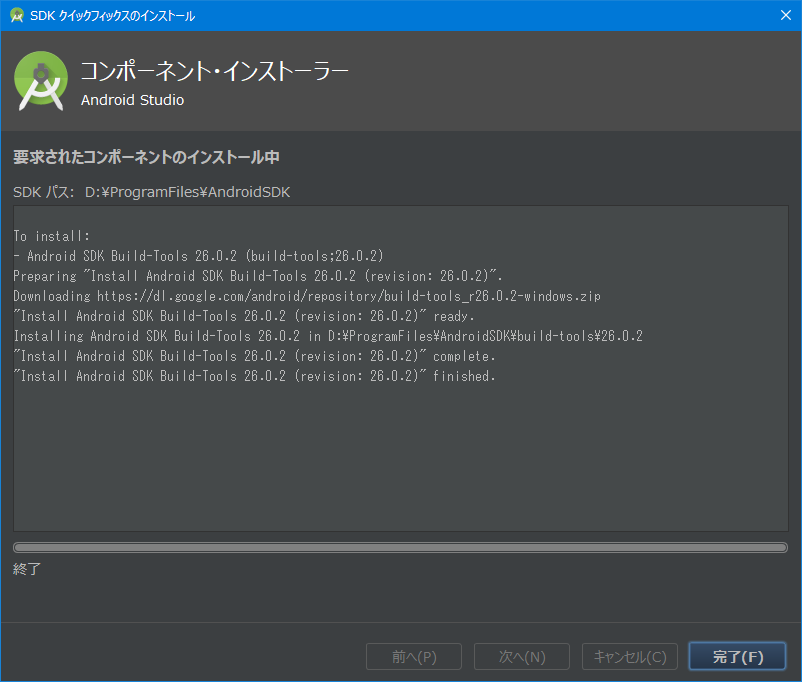
Task: Click the キャンセル(C) cancel button
Action: [x=630, y=656]
